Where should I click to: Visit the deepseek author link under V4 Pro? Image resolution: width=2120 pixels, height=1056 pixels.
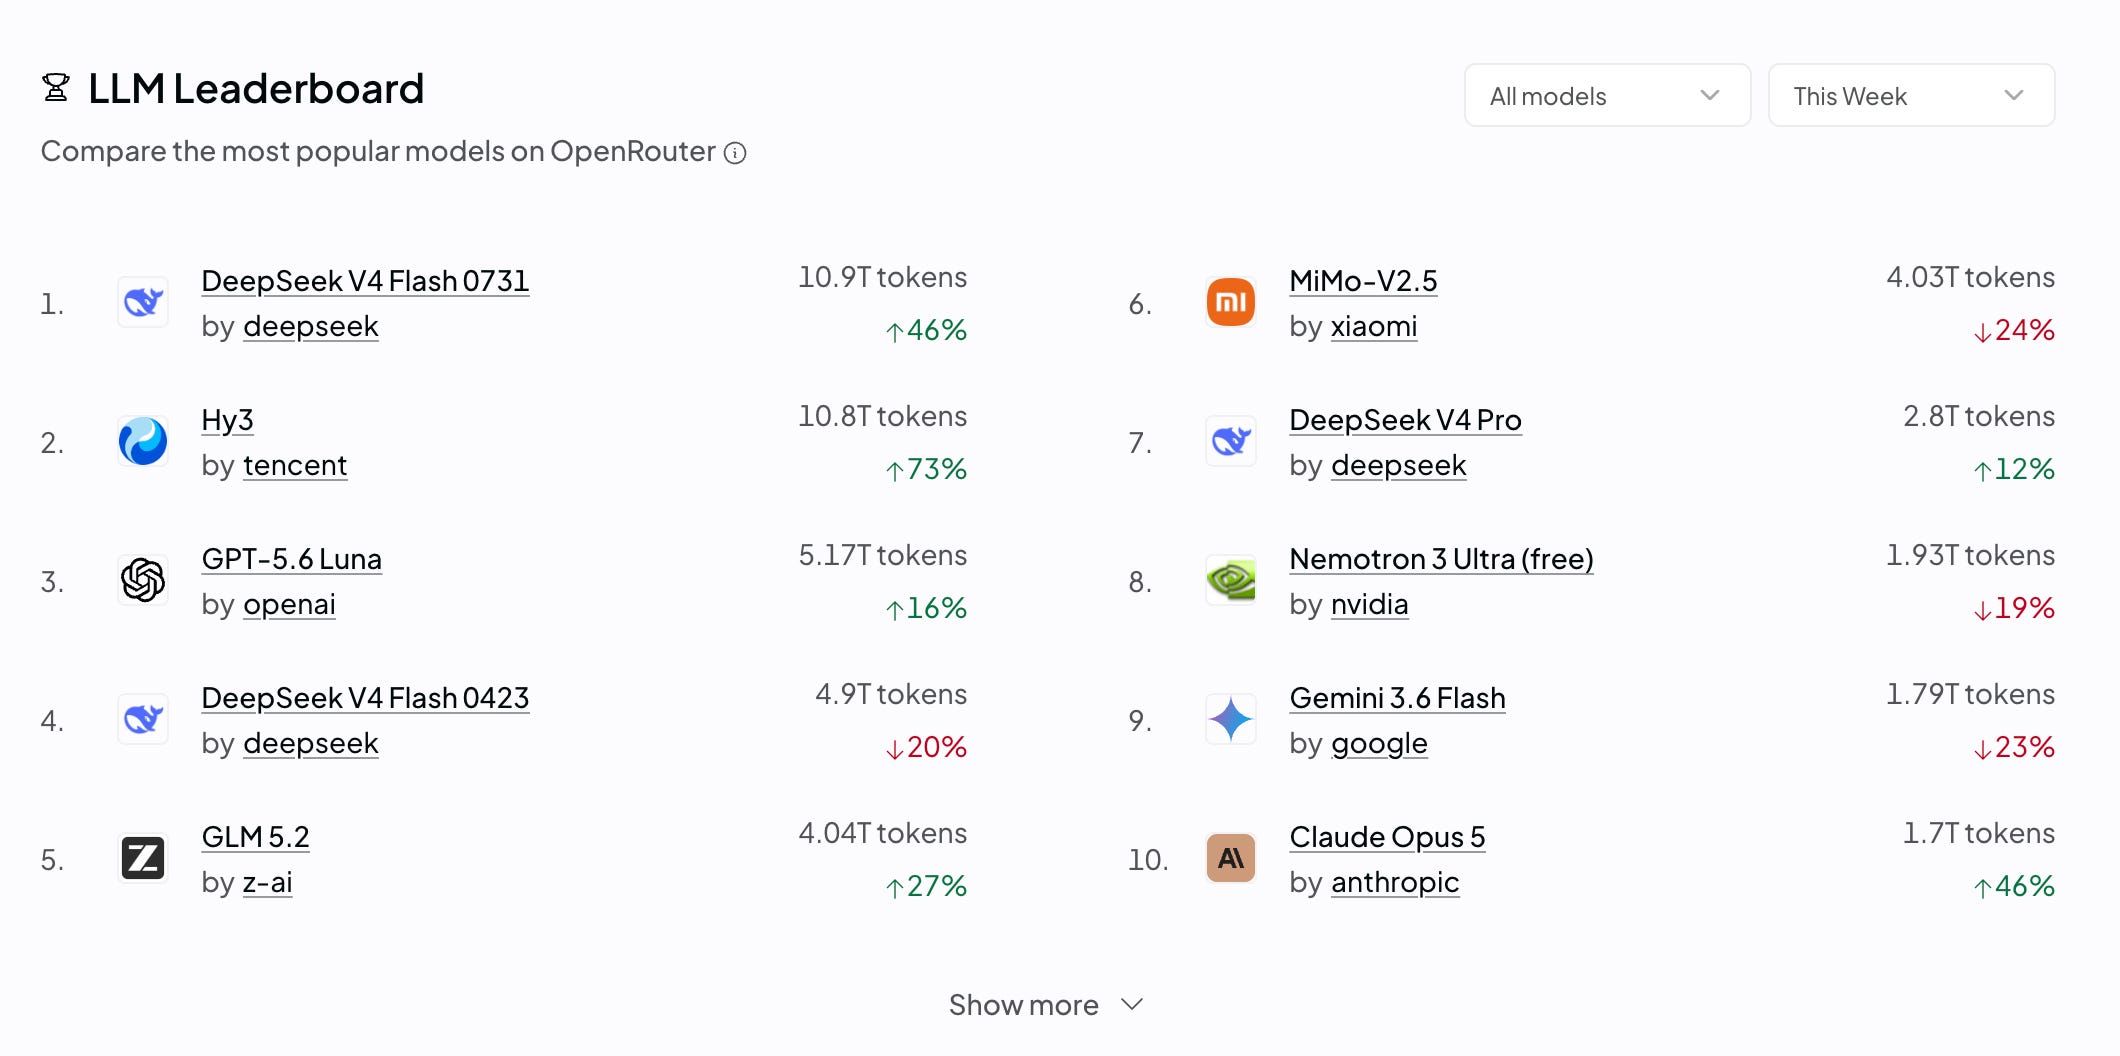(x=1398, y=466)
